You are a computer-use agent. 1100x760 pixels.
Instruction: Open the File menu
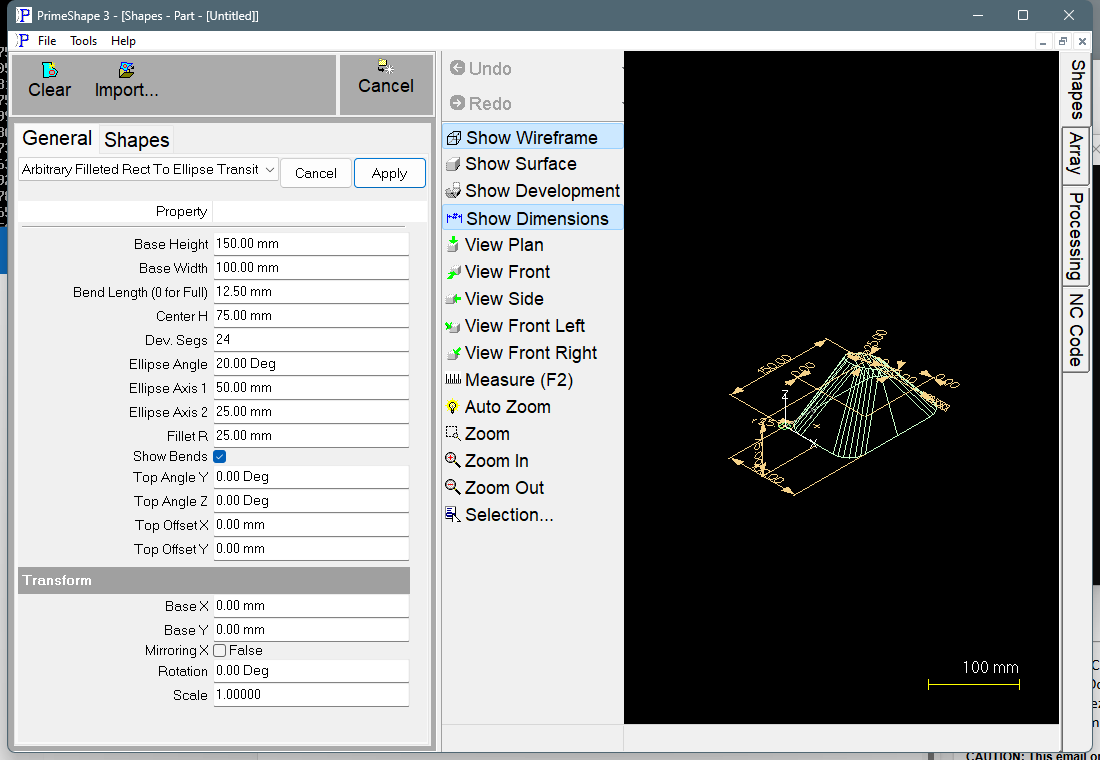[x=47, y=41]
